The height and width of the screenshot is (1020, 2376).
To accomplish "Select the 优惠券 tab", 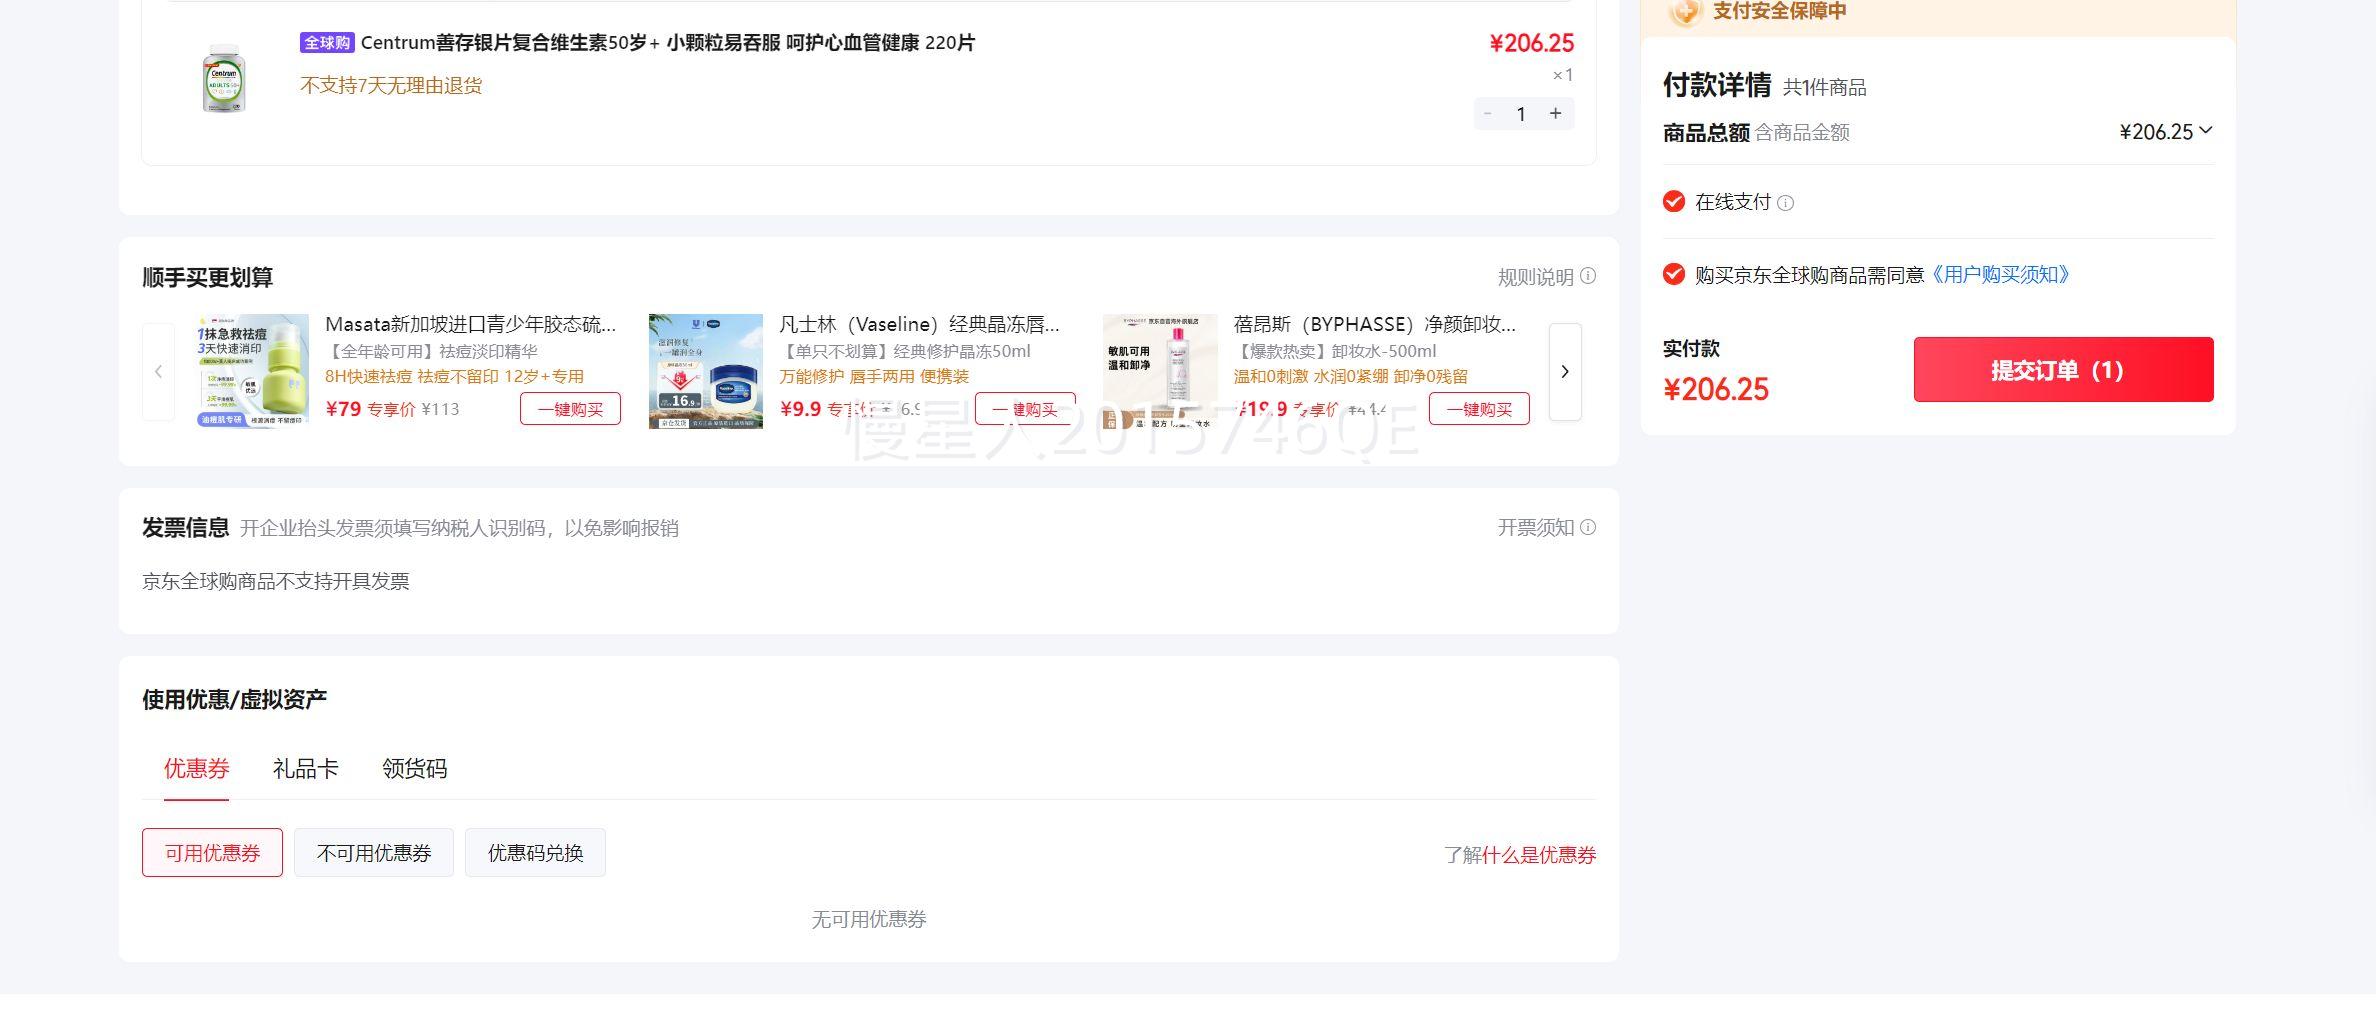I will pos(196,768).
